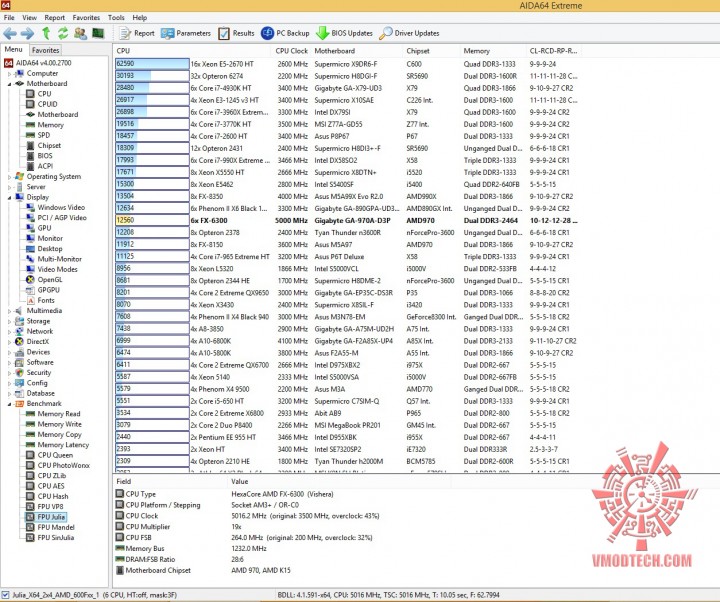Collapse the Benchmark tree node
The height and width of the screenshot is (602, 720).
(x=9, y=404)
